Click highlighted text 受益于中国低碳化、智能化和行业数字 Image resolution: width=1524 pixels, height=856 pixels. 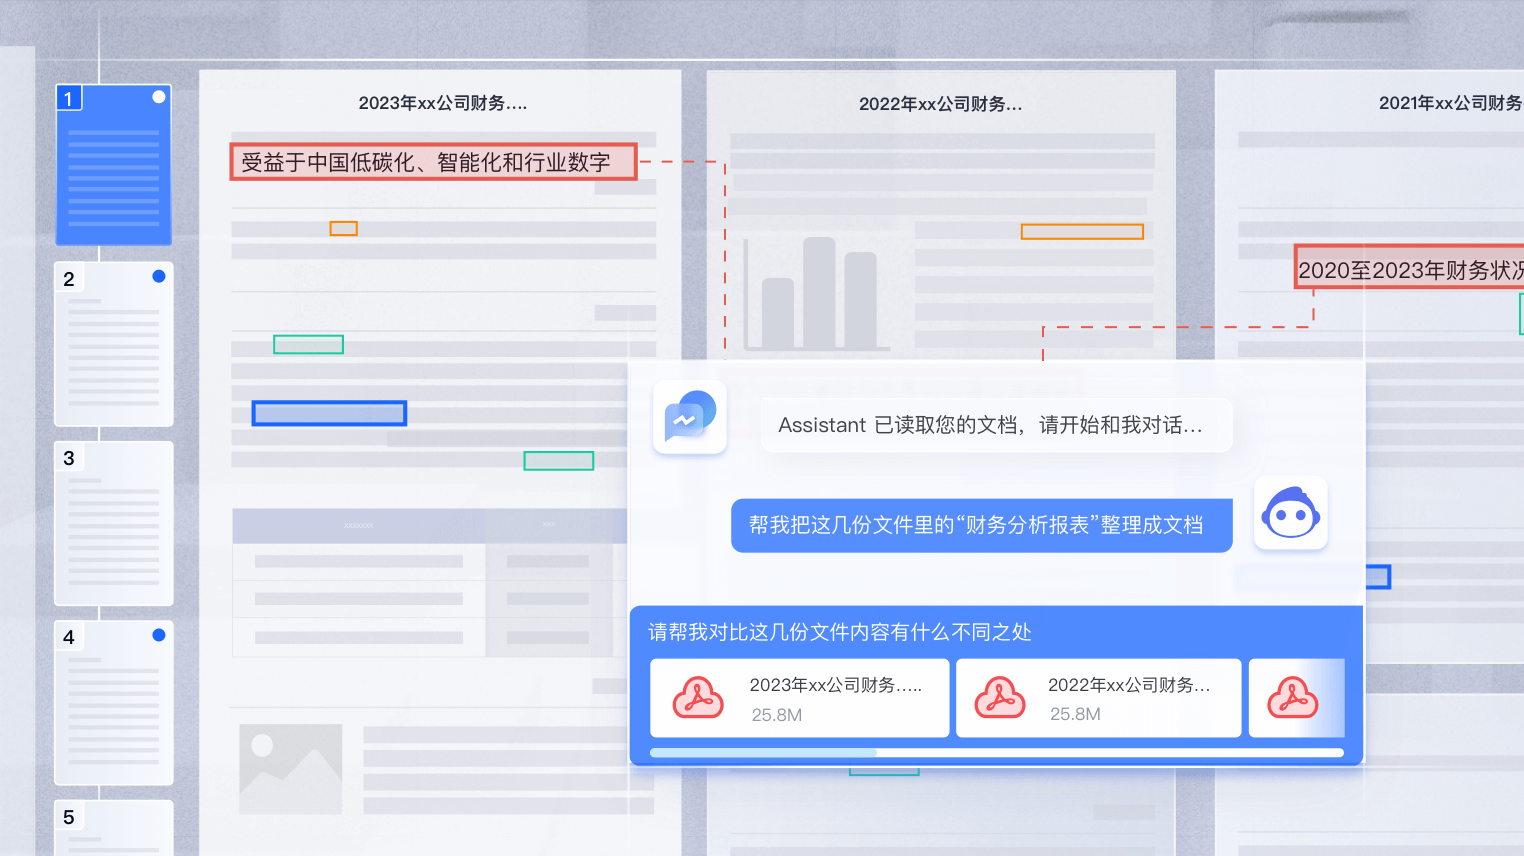click(x=433, y=162)
